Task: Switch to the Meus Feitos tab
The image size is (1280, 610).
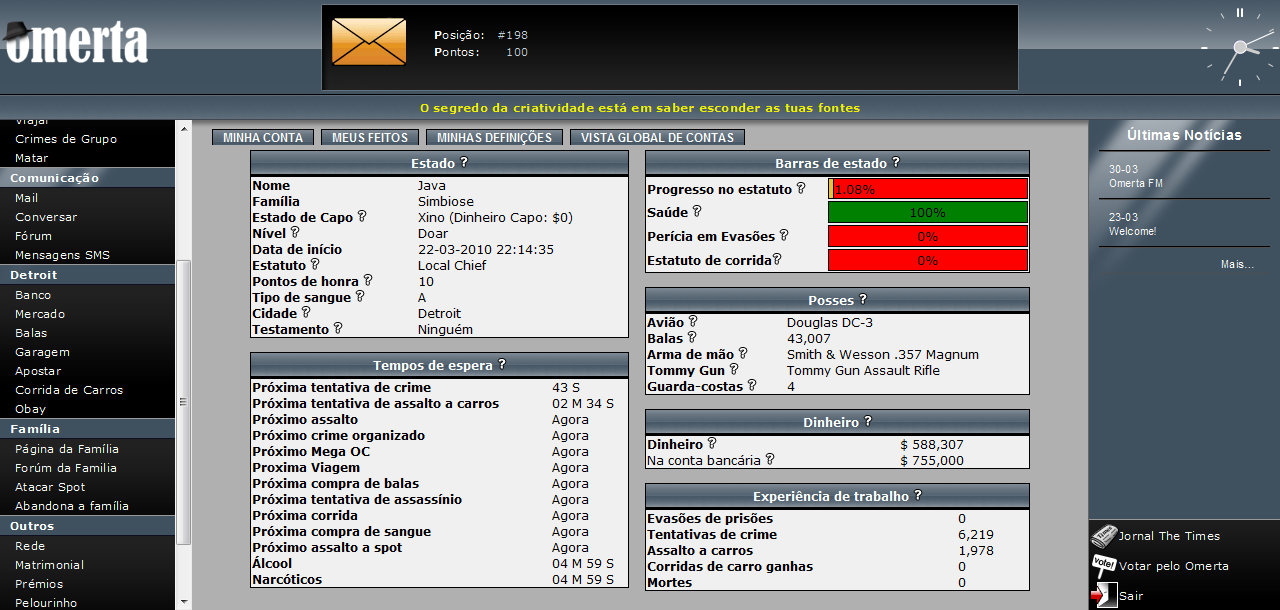Action: pos(370,138)
